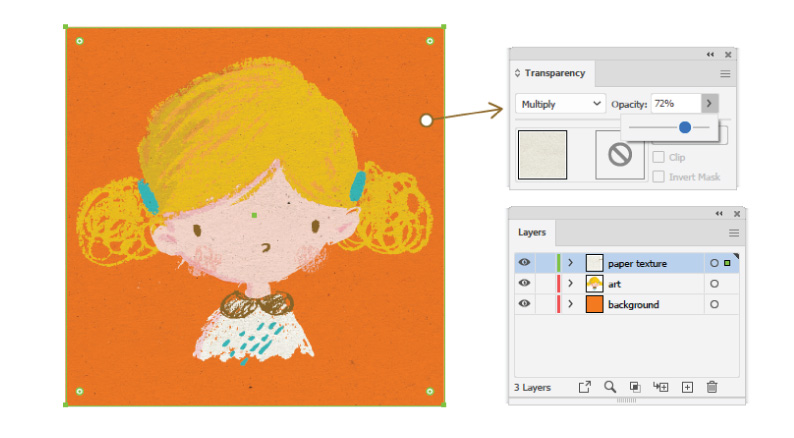
Task: Switch to the Transparency tab
Action: pyautogui.click(x=554, y=73)
